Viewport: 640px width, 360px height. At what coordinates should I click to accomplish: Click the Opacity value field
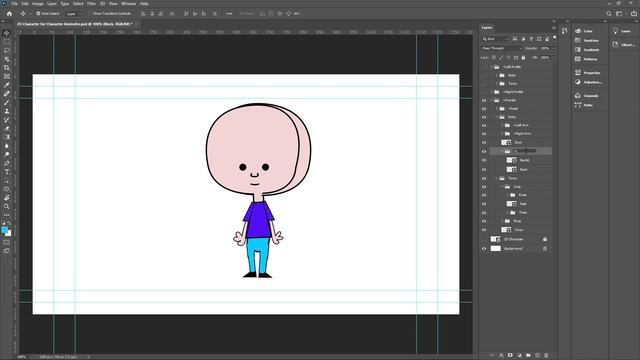(x=545, y=48)
